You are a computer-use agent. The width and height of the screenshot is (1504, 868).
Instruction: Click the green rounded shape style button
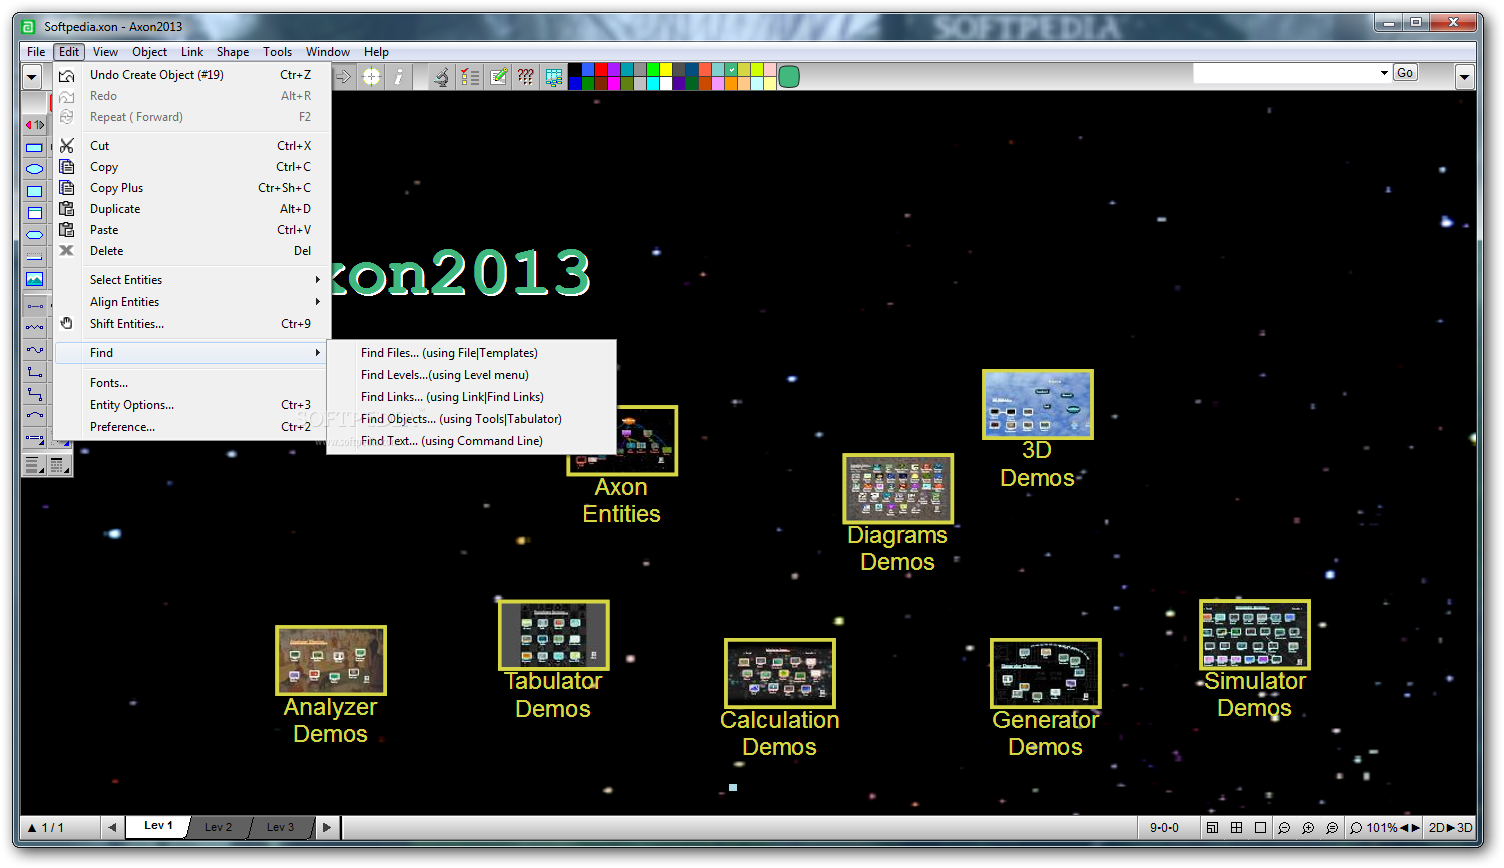(789, 76)
